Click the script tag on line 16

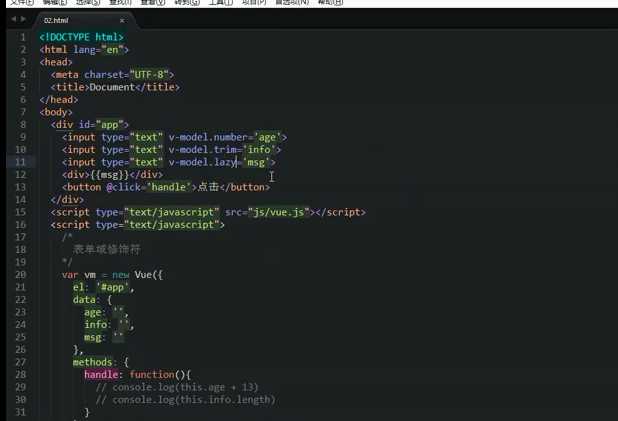coord(138,225)
